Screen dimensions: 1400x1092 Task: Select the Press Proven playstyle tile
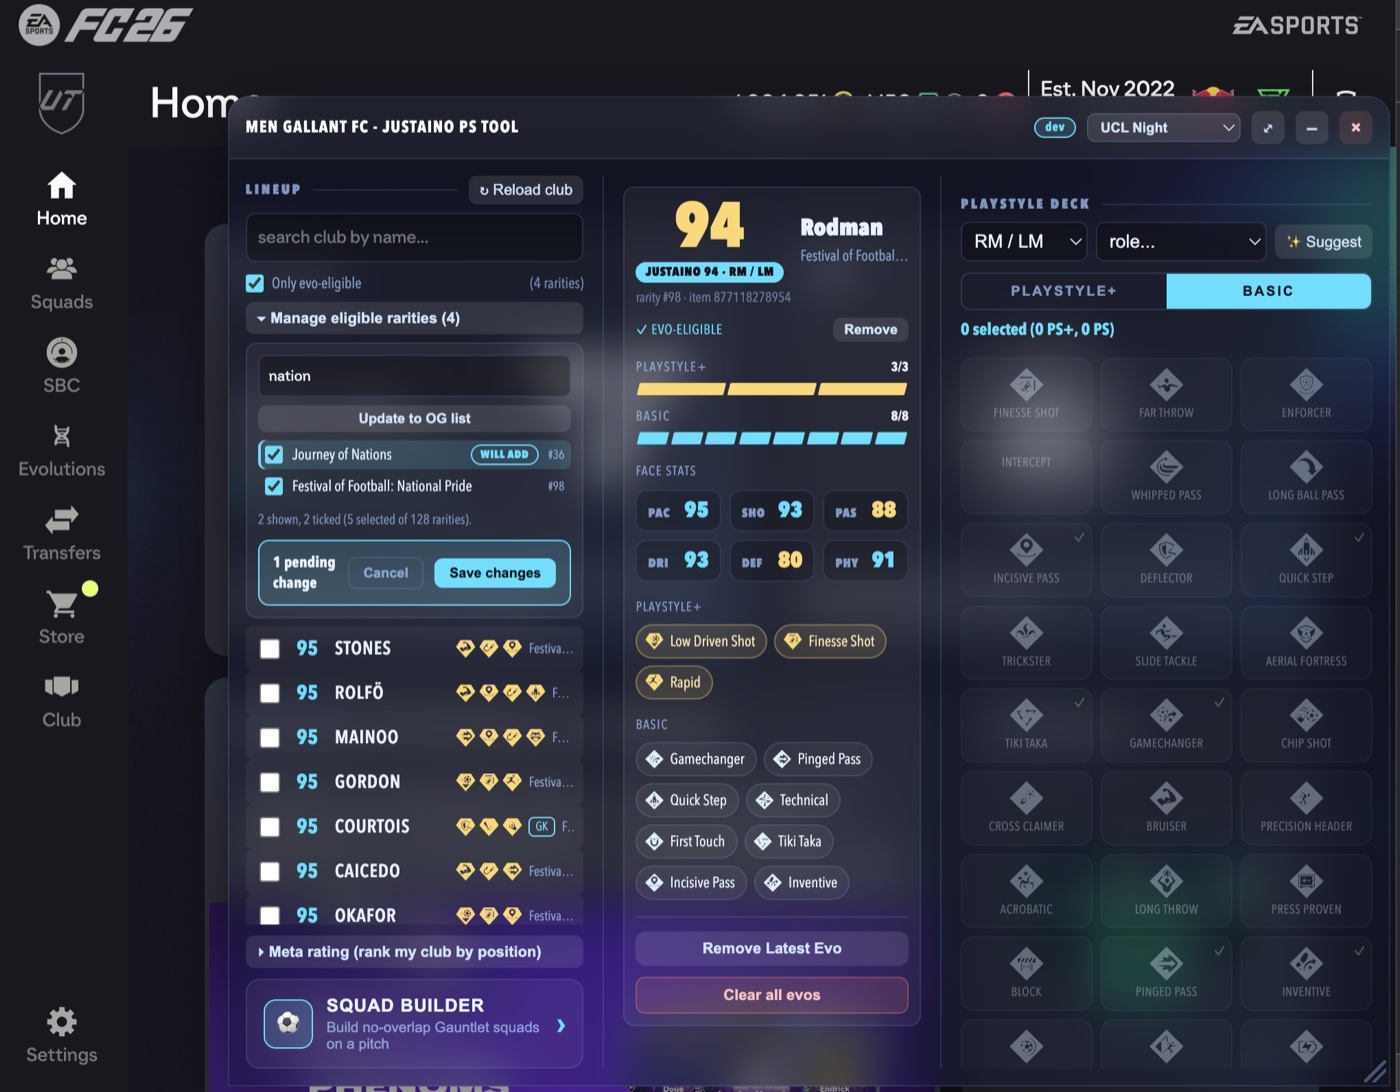pyautogui.click(x=1306, y=891)
